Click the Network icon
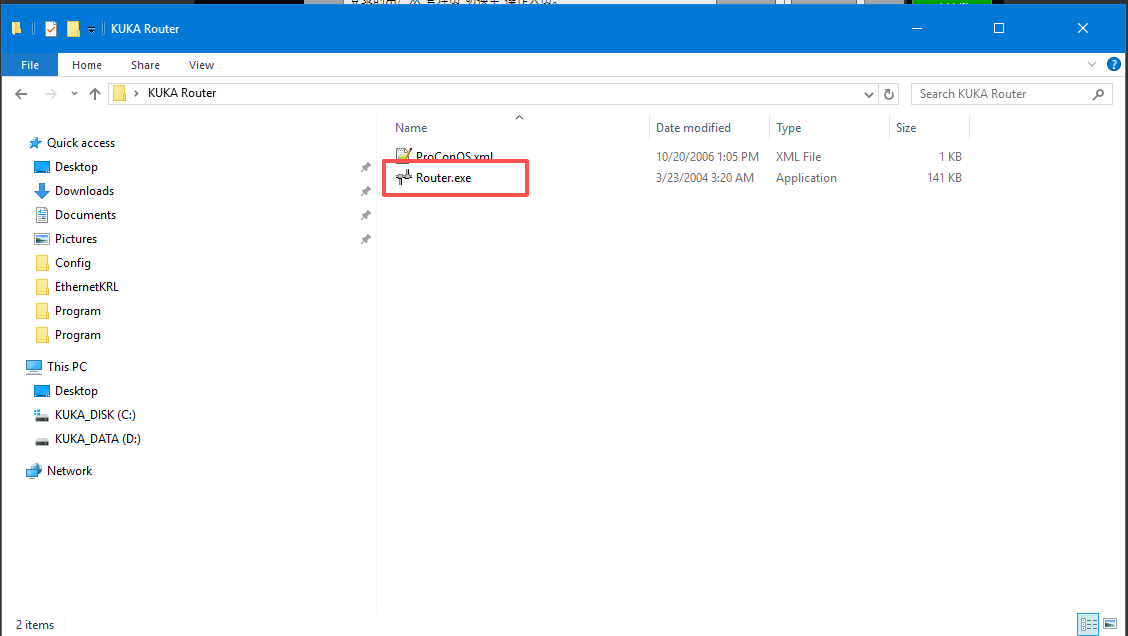 [34, 471]
